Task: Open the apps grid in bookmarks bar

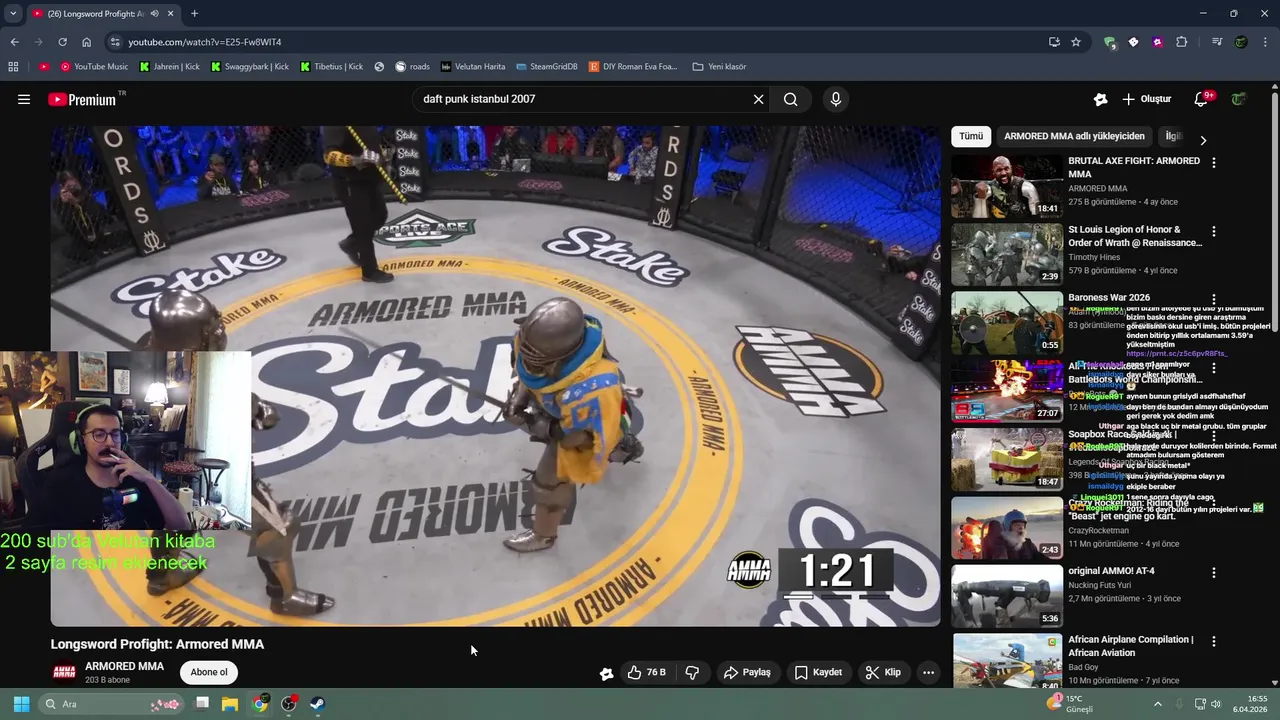Action: pyautogui.click(x=13, y=67)
